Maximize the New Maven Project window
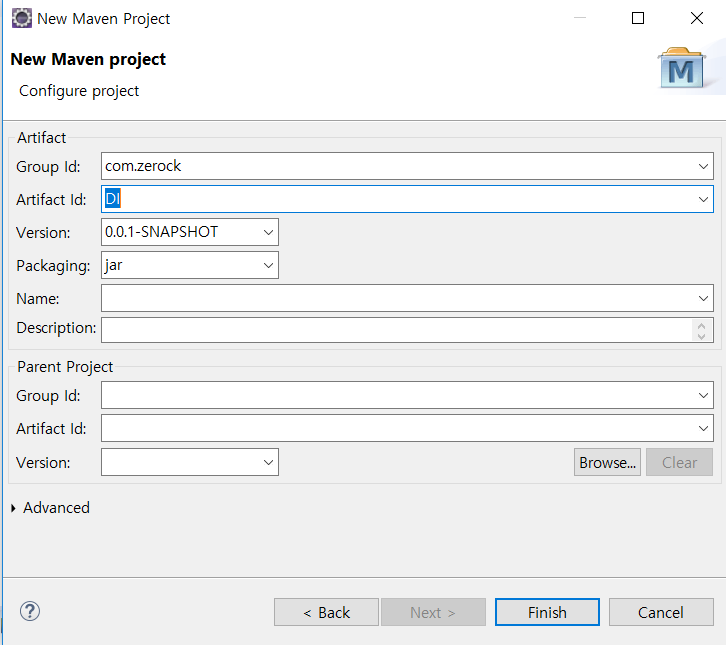This screenshot has width=726, height=645. [x=638, y=18]
